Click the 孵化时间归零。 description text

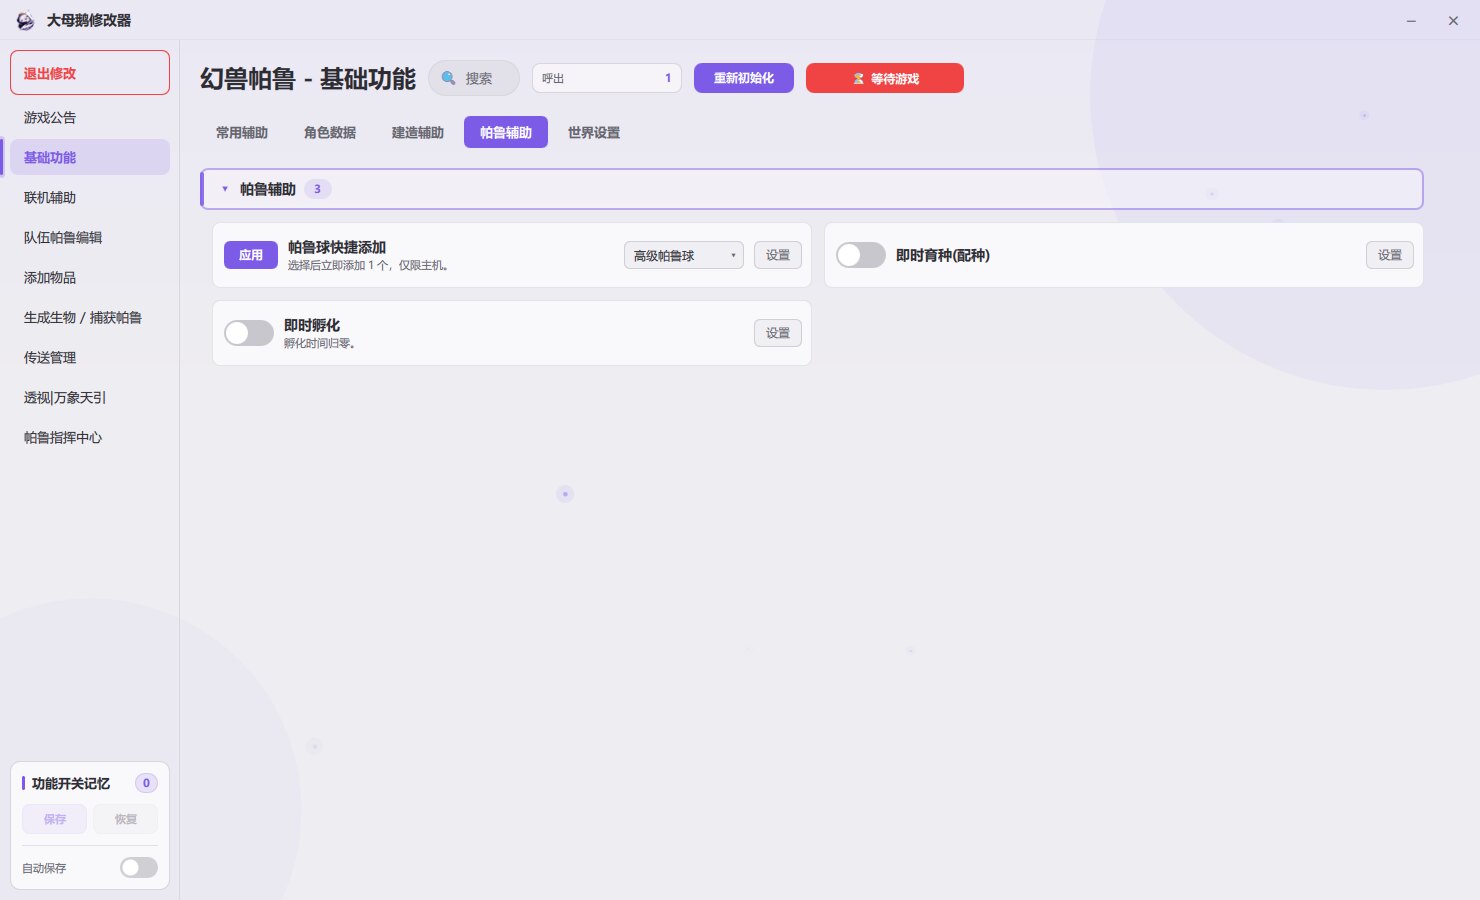(x=320, y=344)
